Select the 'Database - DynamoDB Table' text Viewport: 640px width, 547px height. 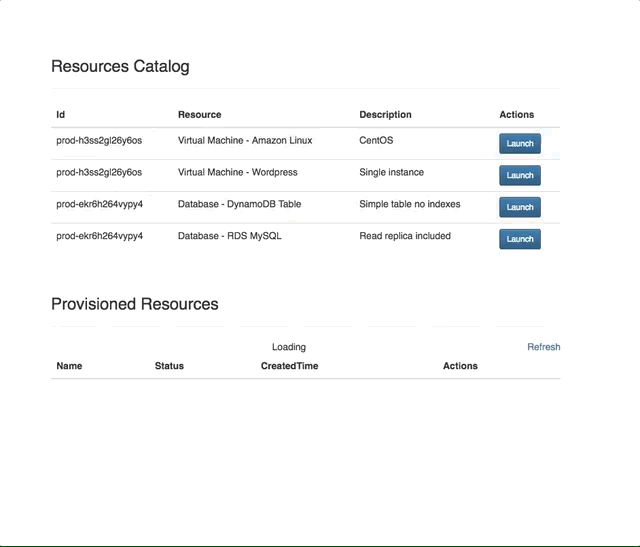click(x=240, y=204)
